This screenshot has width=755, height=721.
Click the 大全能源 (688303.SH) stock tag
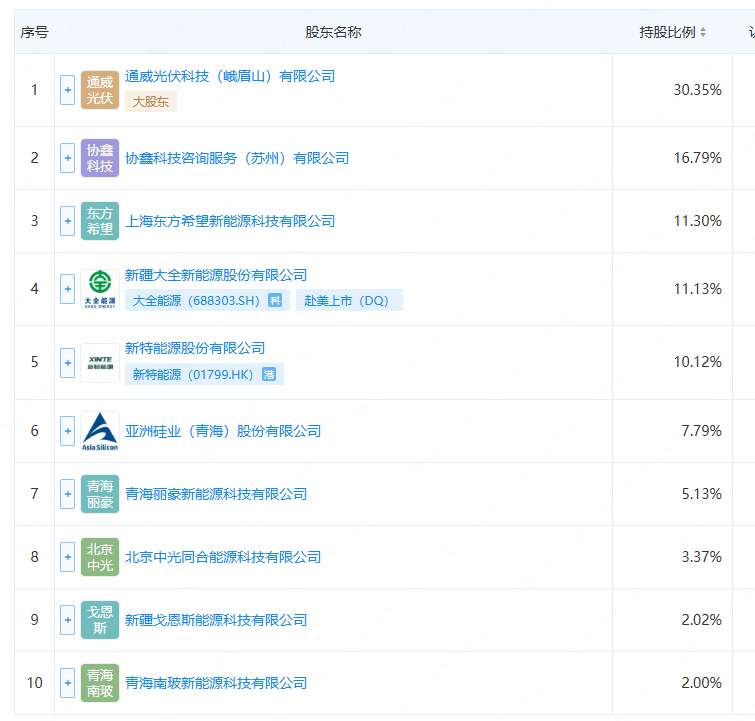point(207,300)
